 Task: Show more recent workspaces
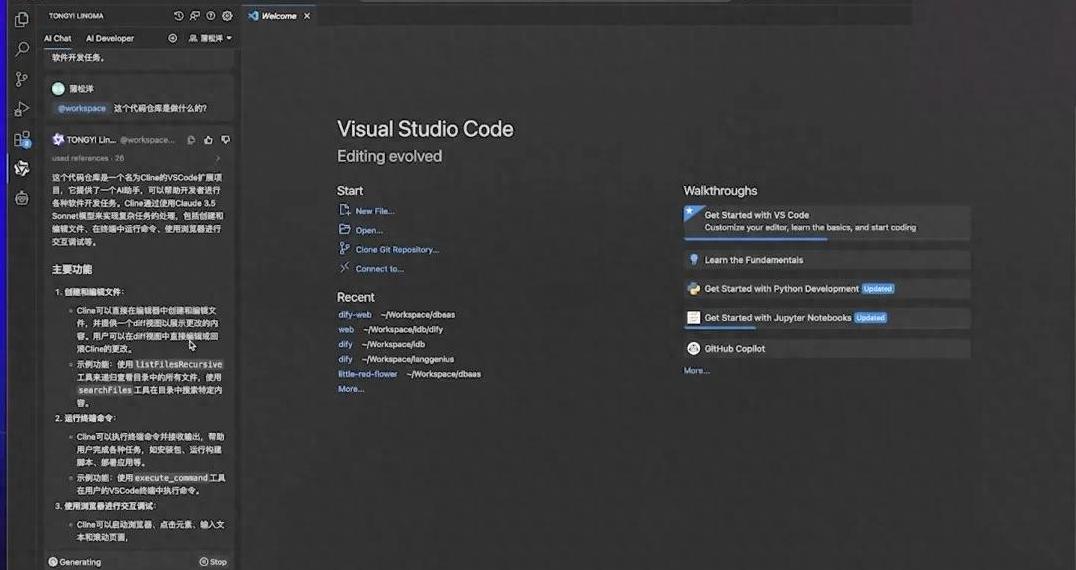point(351,389)
